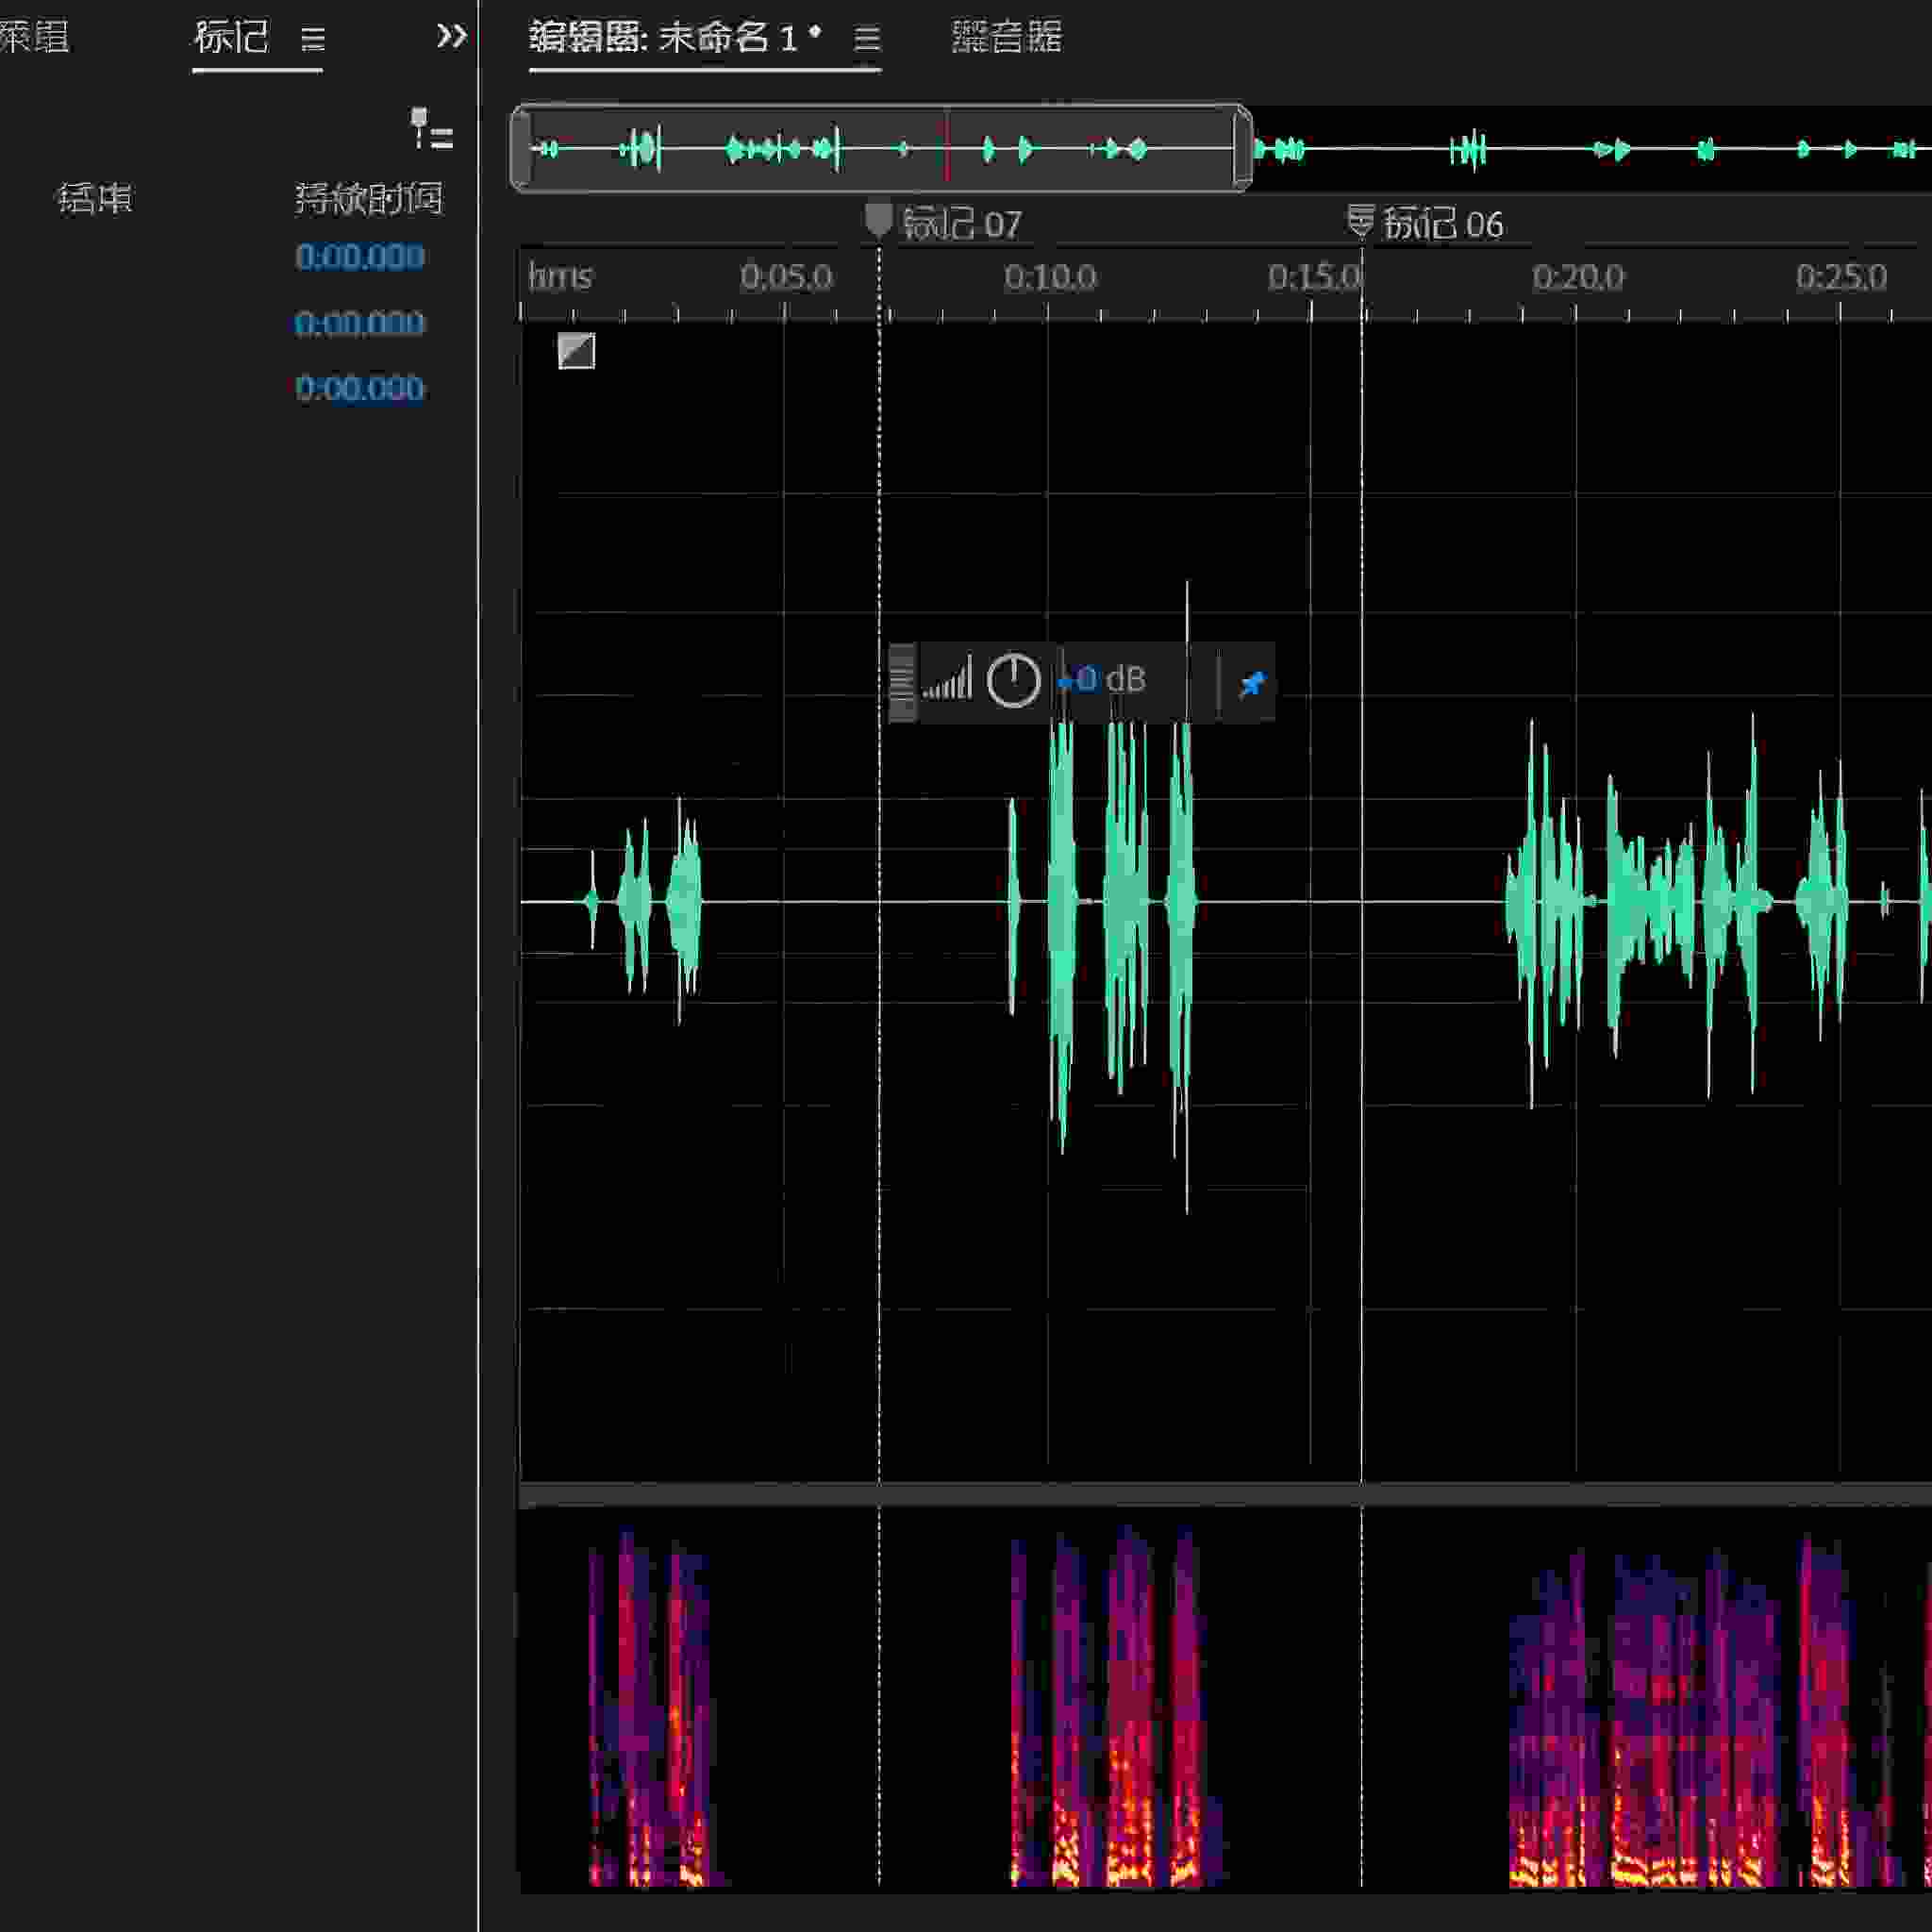Click the fade-in handle on the waveform
Image resolution: width=1932 pixels, height=1932 pixels.
[x=576, y=351]
